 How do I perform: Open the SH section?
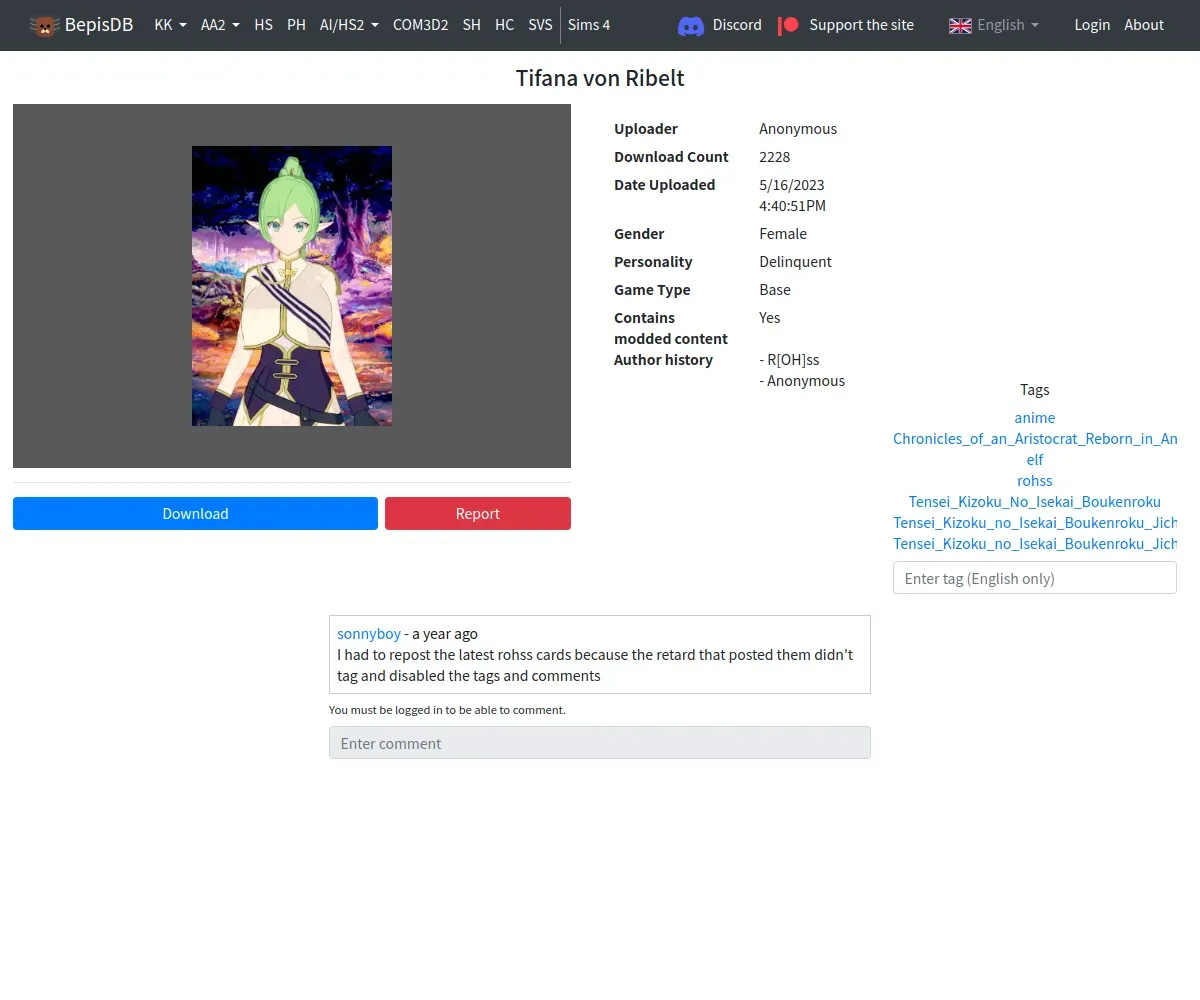[472, 25]
